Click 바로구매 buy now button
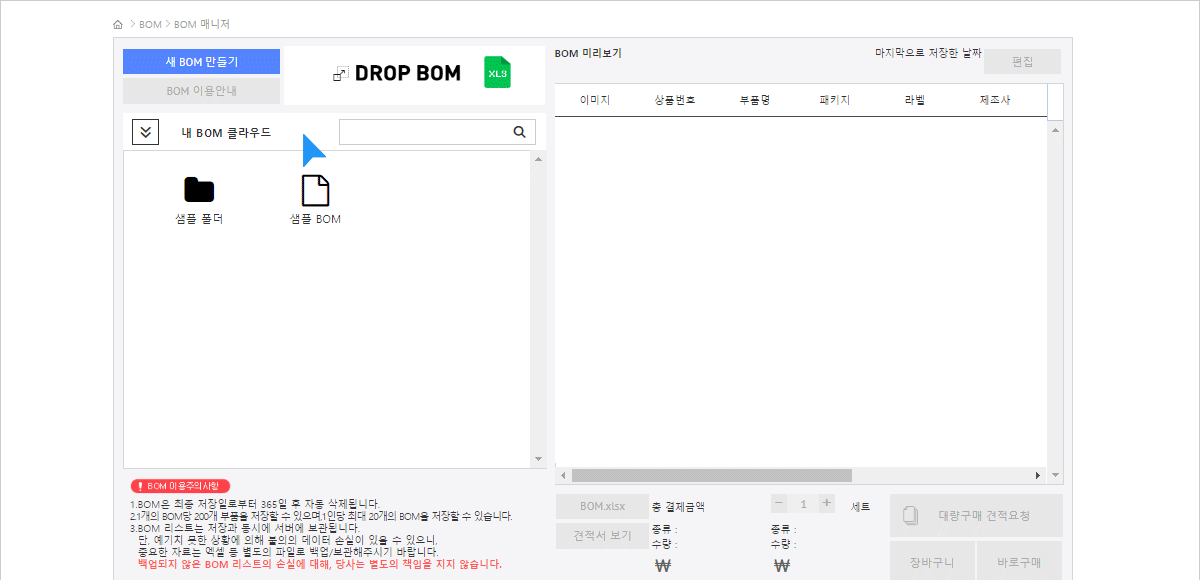 pos(1019,562)
